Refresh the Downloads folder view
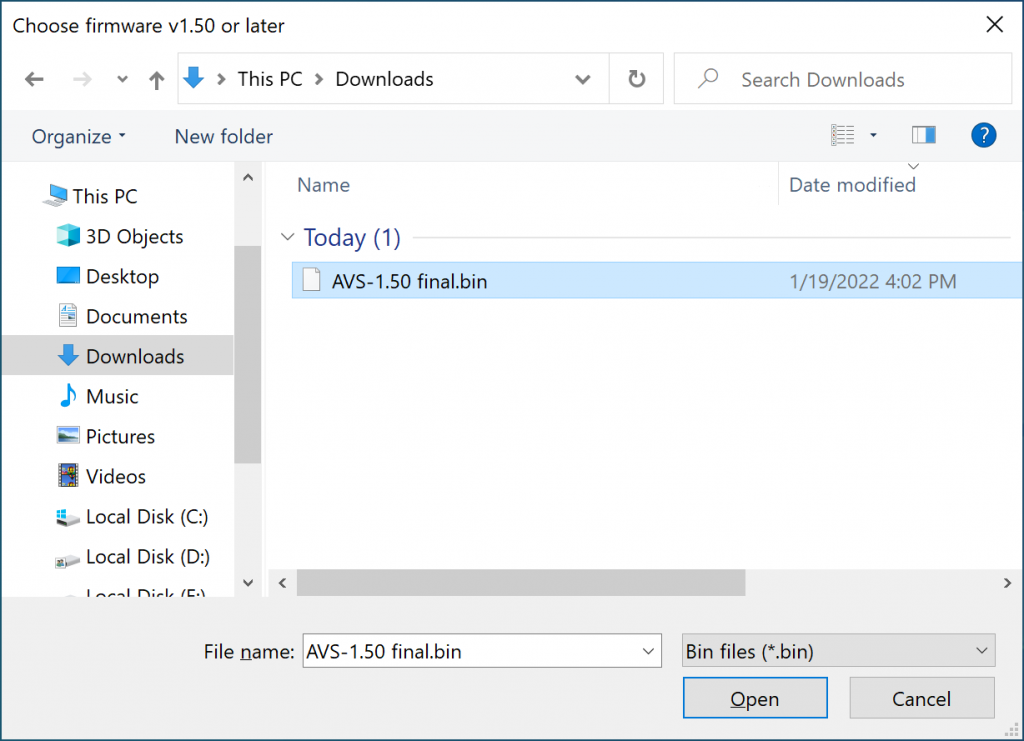Image resolution: width=1024 pixels, height=741 pixels. (636, 80)
